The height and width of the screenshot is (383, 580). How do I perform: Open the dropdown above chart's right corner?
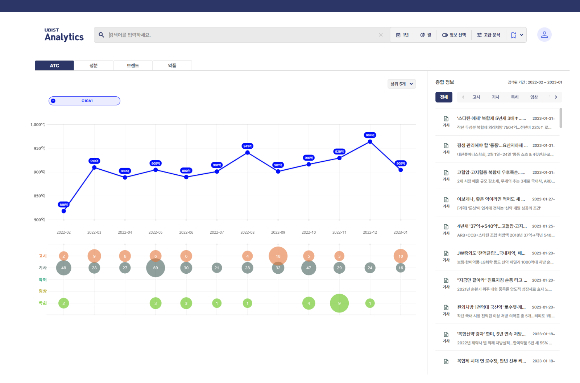click(401, 84)
